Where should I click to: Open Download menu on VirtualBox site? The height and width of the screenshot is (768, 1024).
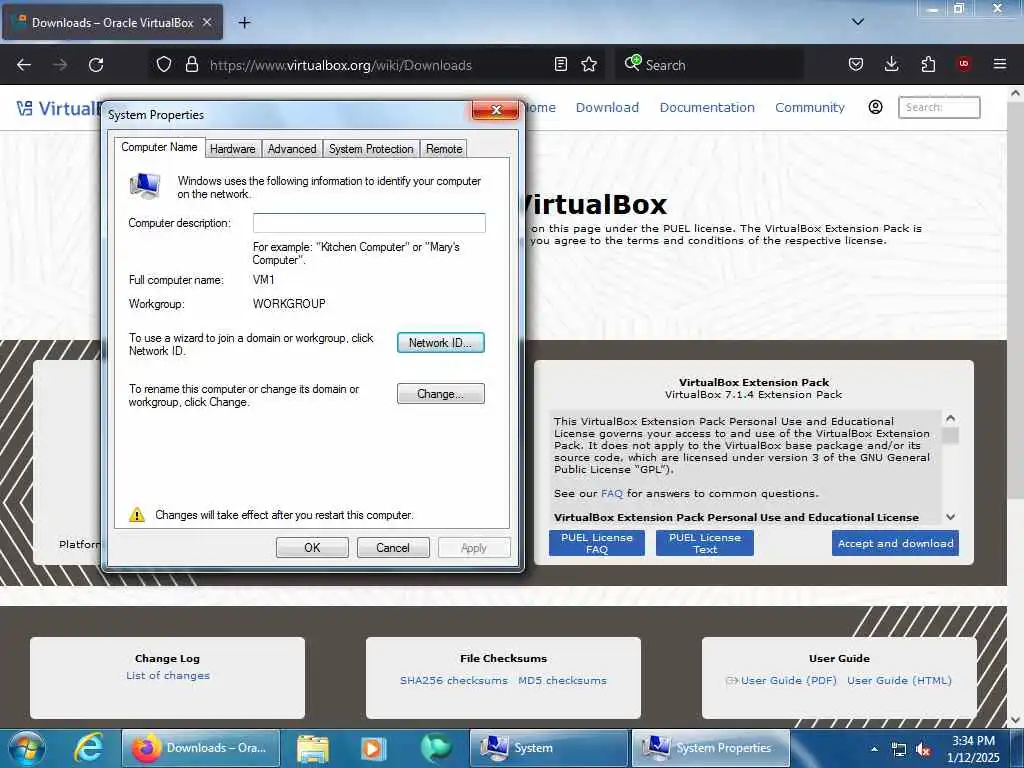click(607, 107)
